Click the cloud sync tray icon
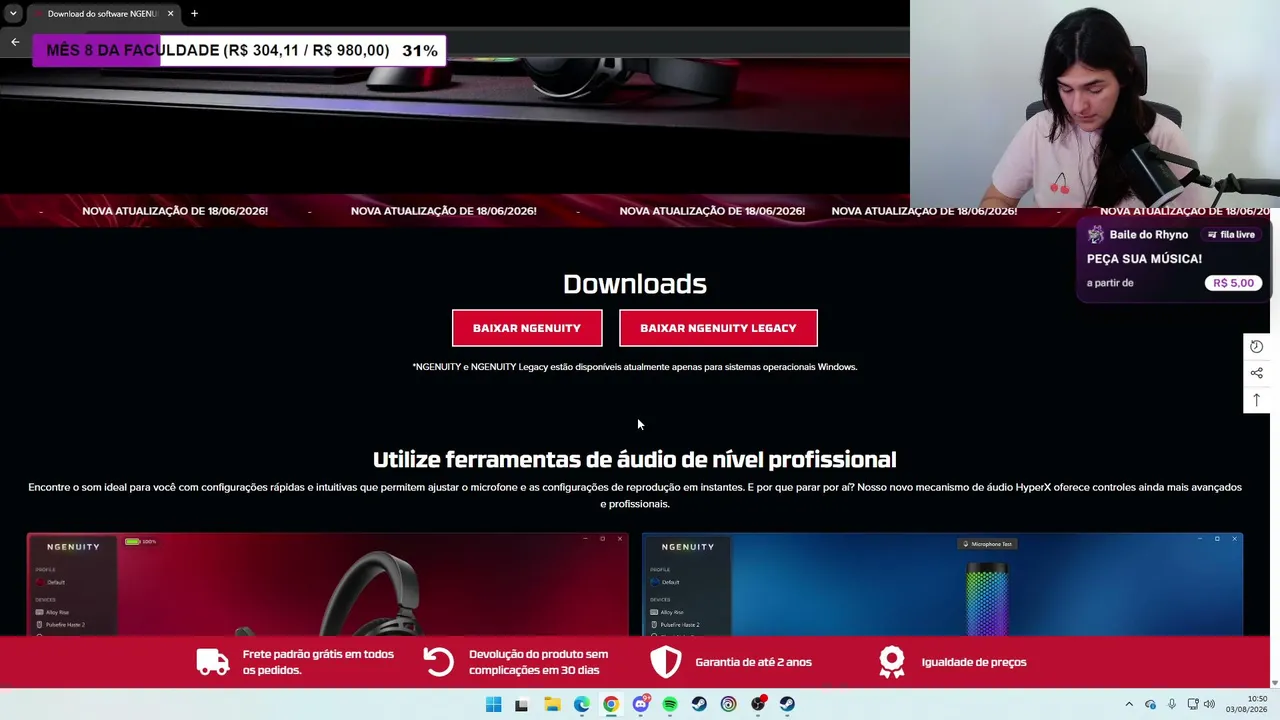Viewport: 1280px width, 720px height. pyautogui.click(x=1150, y=704)
